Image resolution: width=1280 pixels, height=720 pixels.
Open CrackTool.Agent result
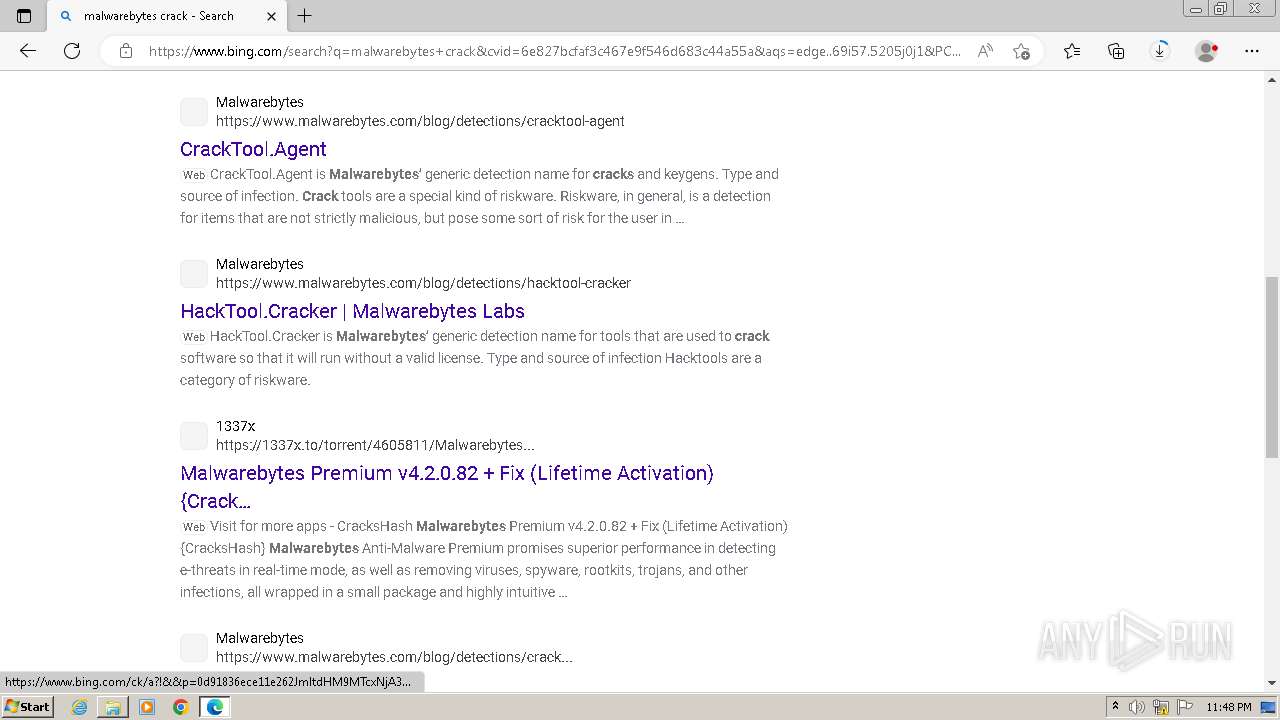pos(253,149)
